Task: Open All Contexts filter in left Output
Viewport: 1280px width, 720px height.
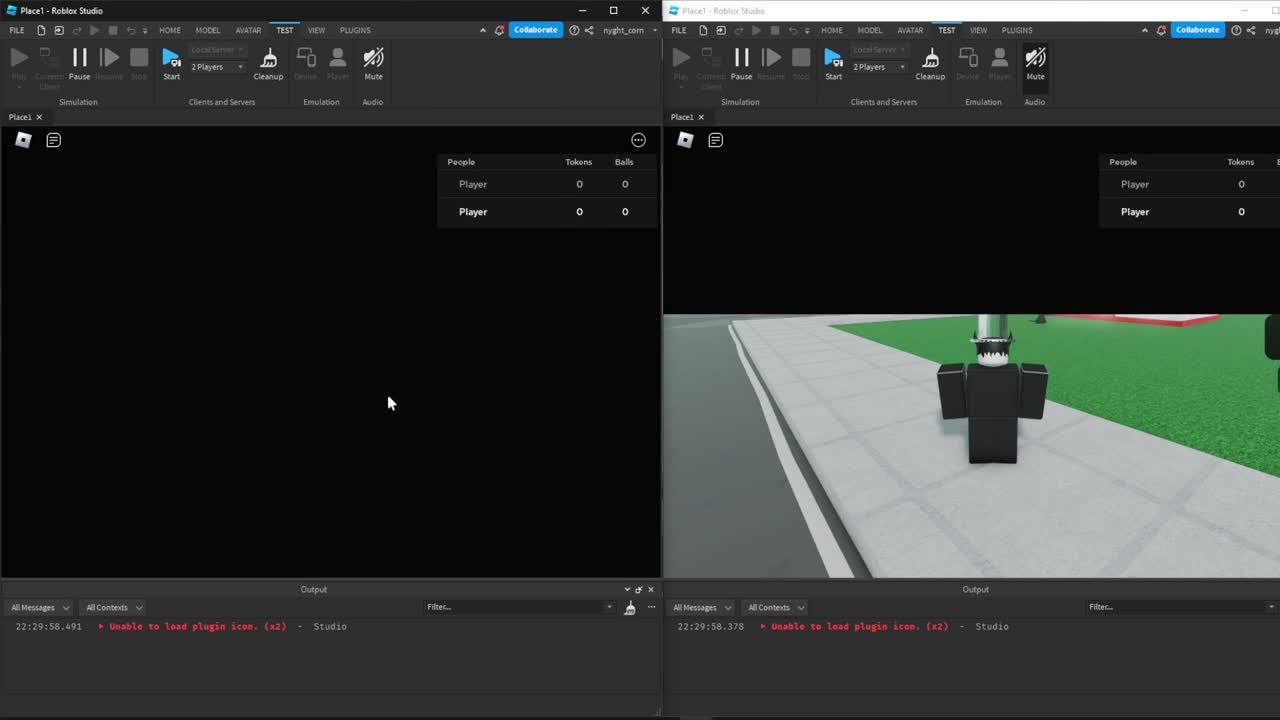Action: coord(111,607)
